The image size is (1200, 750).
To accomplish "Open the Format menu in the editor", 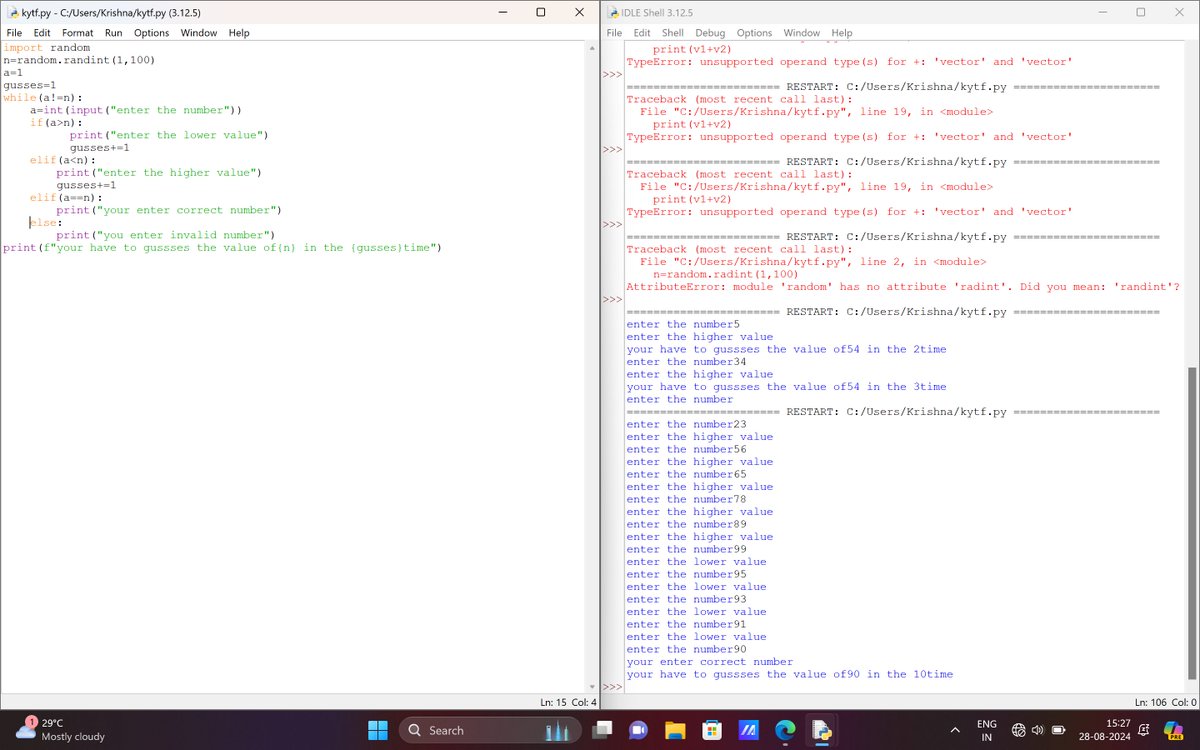I will [77, 32].
